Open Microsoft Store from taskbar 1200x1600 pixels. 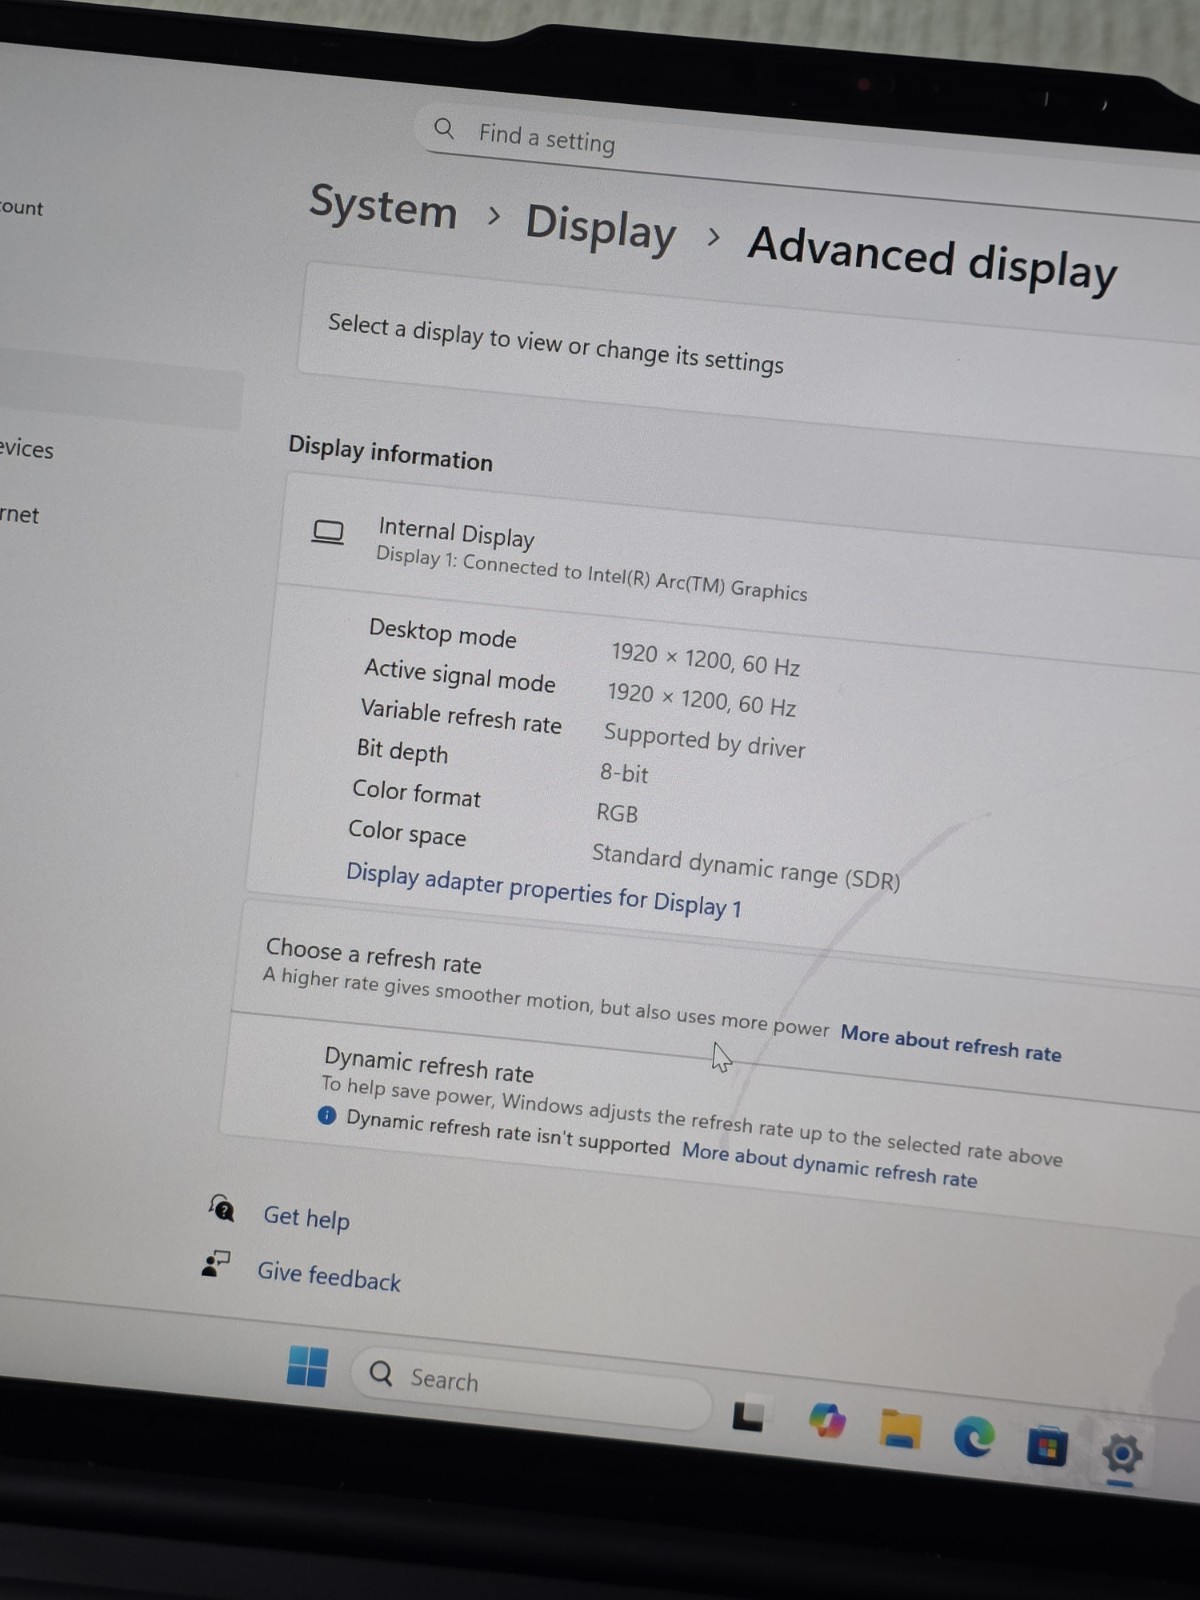click(1047, 1447)
